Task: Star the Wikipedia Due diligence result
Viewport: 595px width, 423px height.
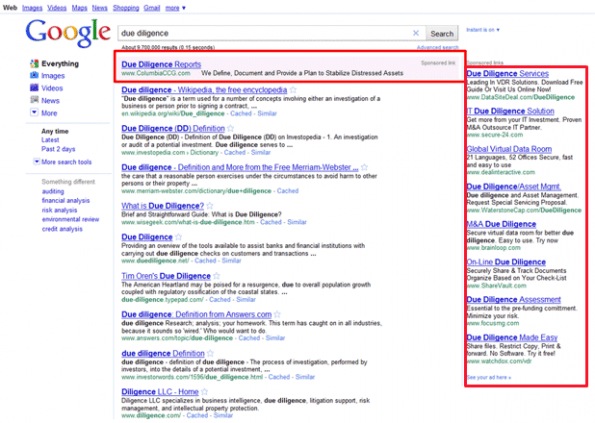Action: coord(293,90)
